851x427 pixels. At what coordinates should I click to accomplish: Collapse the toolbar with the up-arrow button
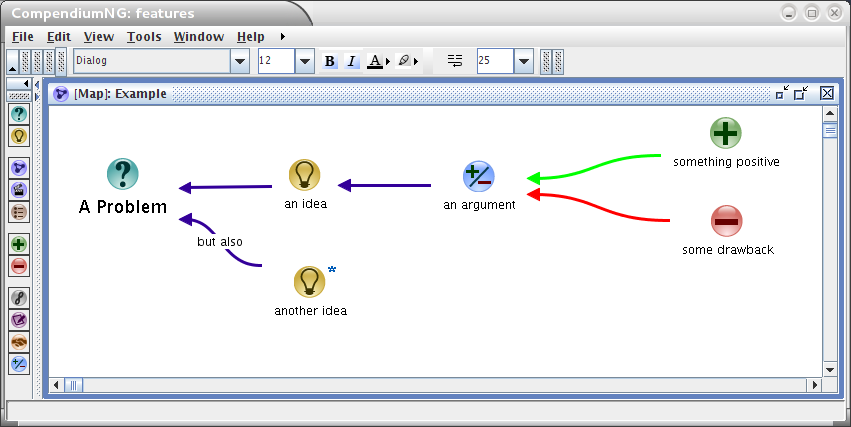point(12,61)
